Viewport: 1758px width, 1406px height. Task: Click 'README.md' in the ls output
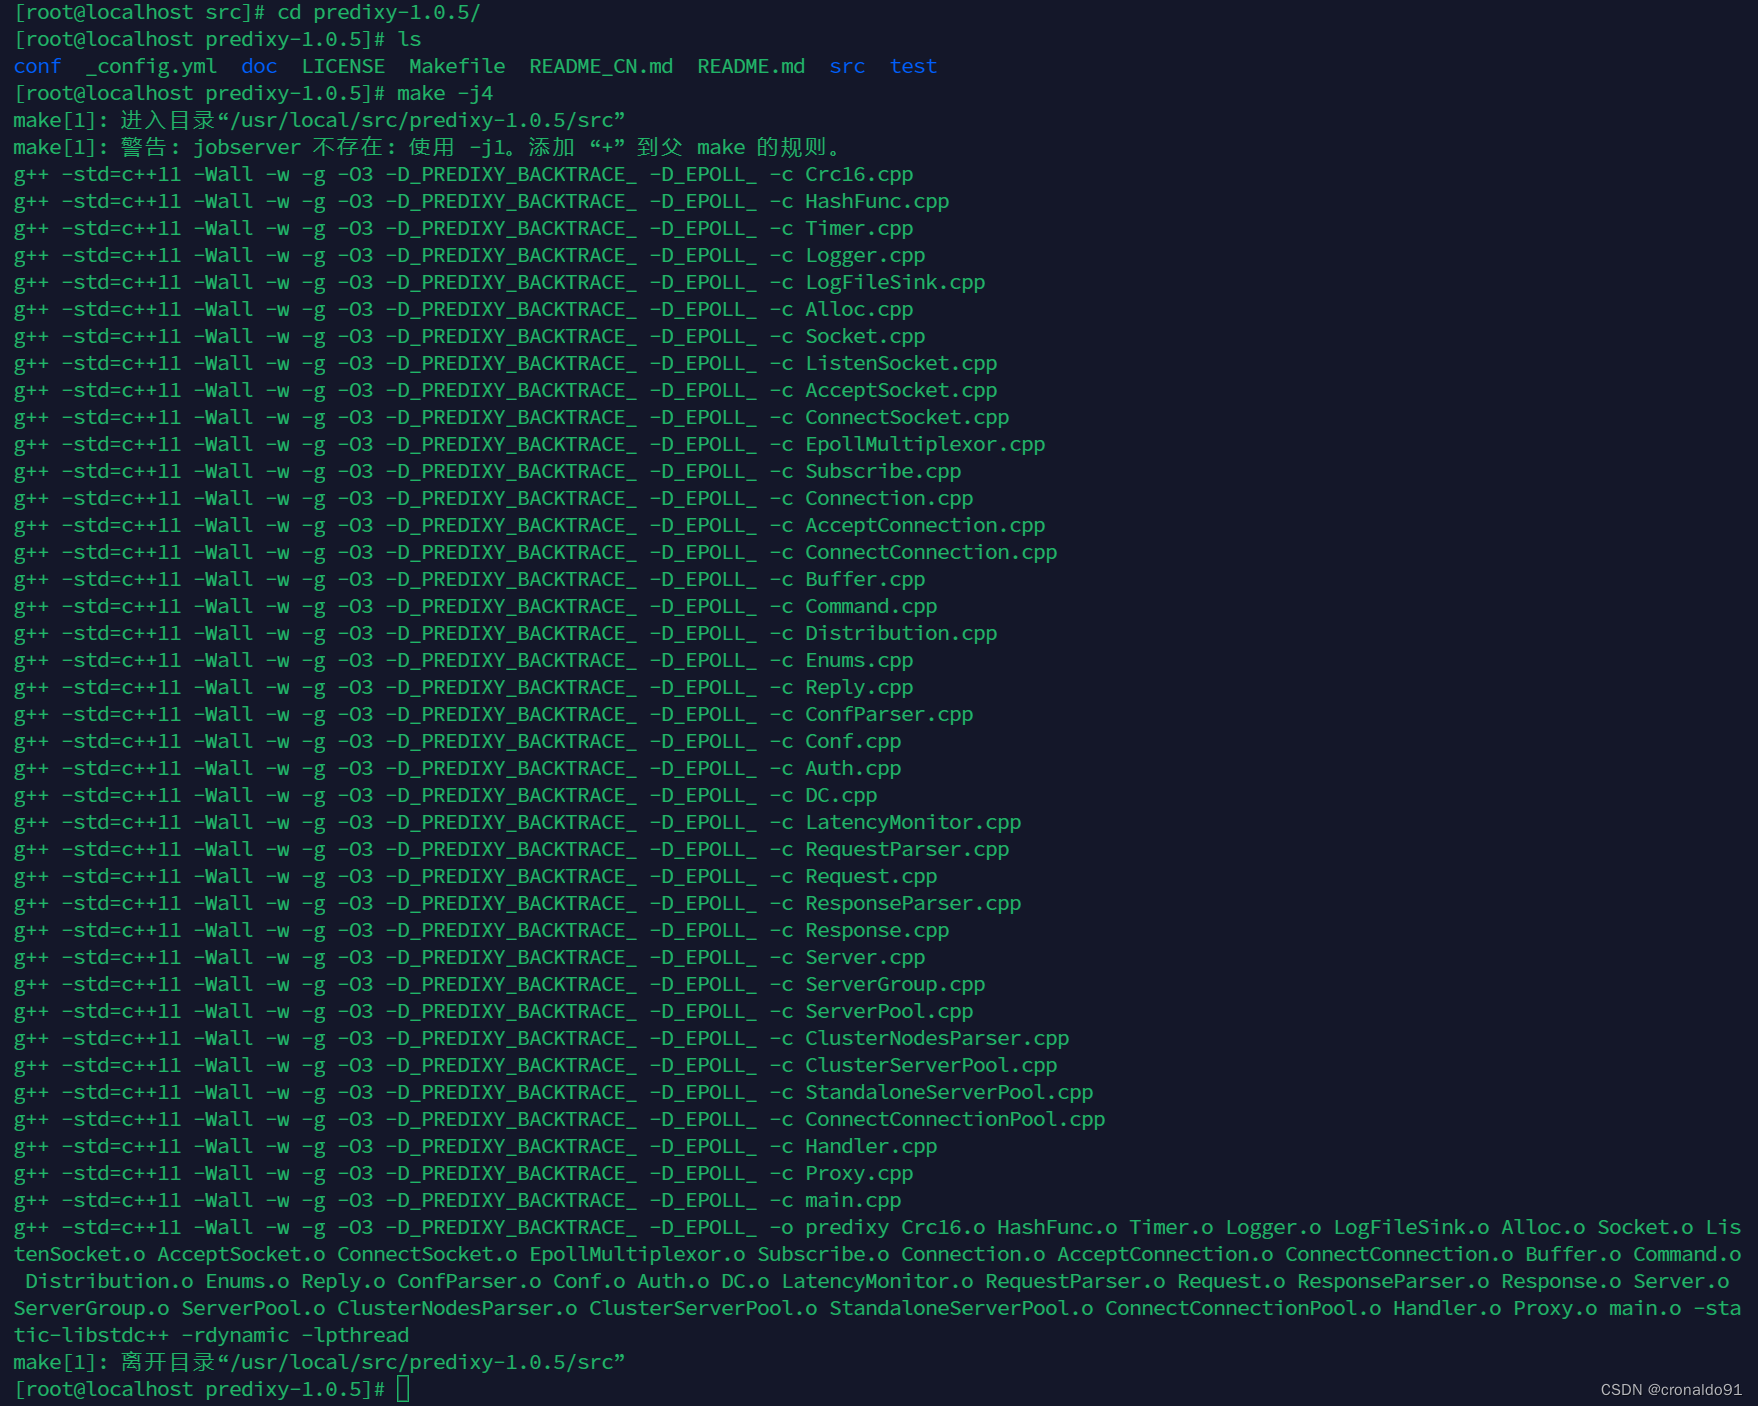752,66
